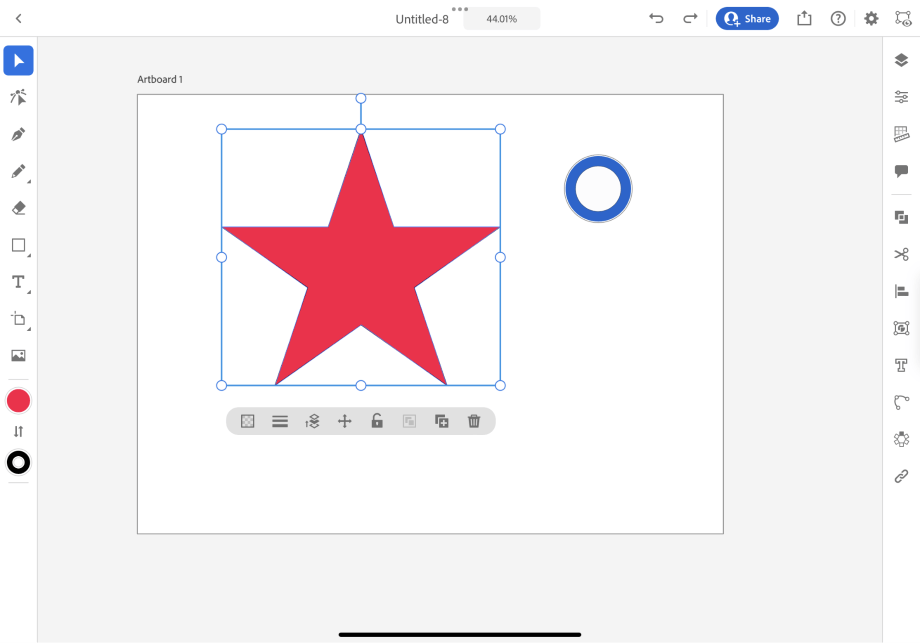Click the Share button

pos(747,19)
